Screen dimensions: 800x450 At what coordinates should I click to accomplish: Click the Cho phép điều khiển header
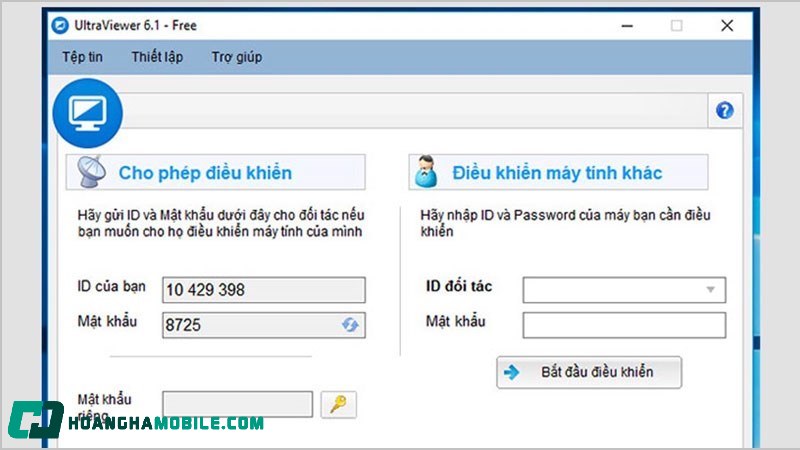(x=205, y=173)
